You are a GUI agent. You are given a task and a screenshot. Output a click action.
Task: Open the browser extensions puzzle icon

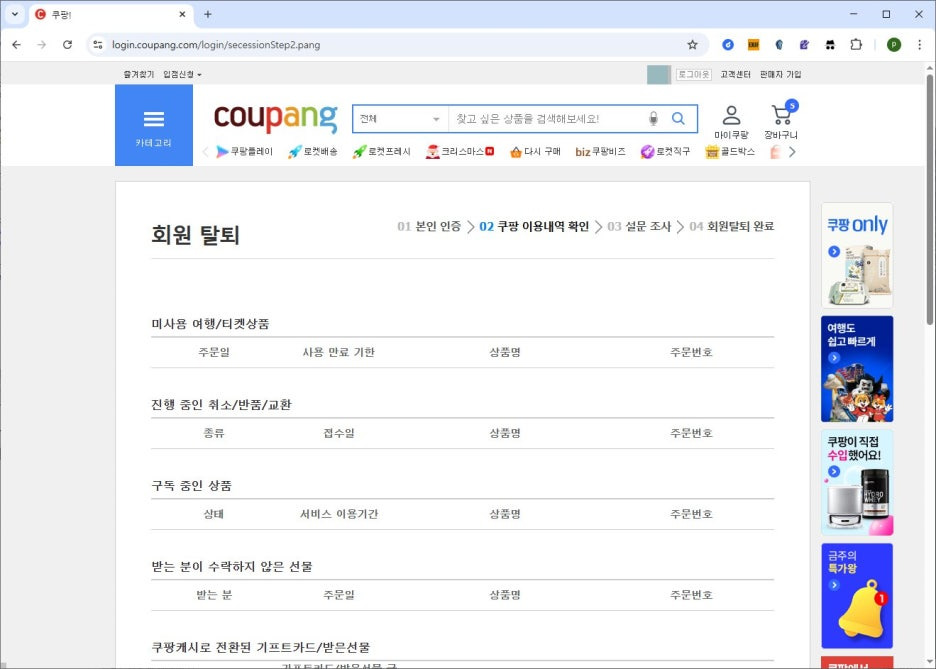[x=856, y=45]
